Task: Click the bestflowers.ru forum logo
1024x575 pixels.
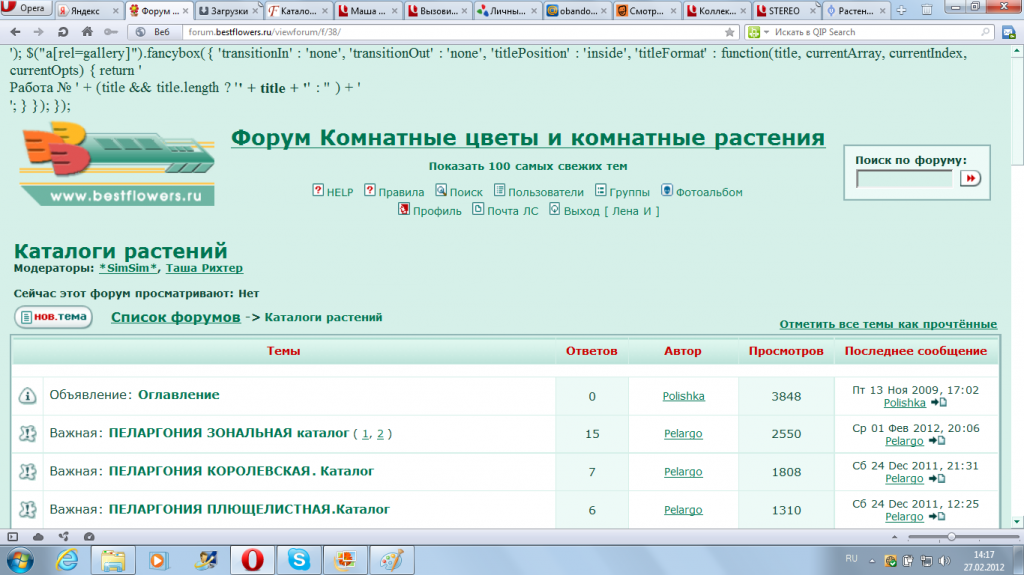Action: click(117, 161)
